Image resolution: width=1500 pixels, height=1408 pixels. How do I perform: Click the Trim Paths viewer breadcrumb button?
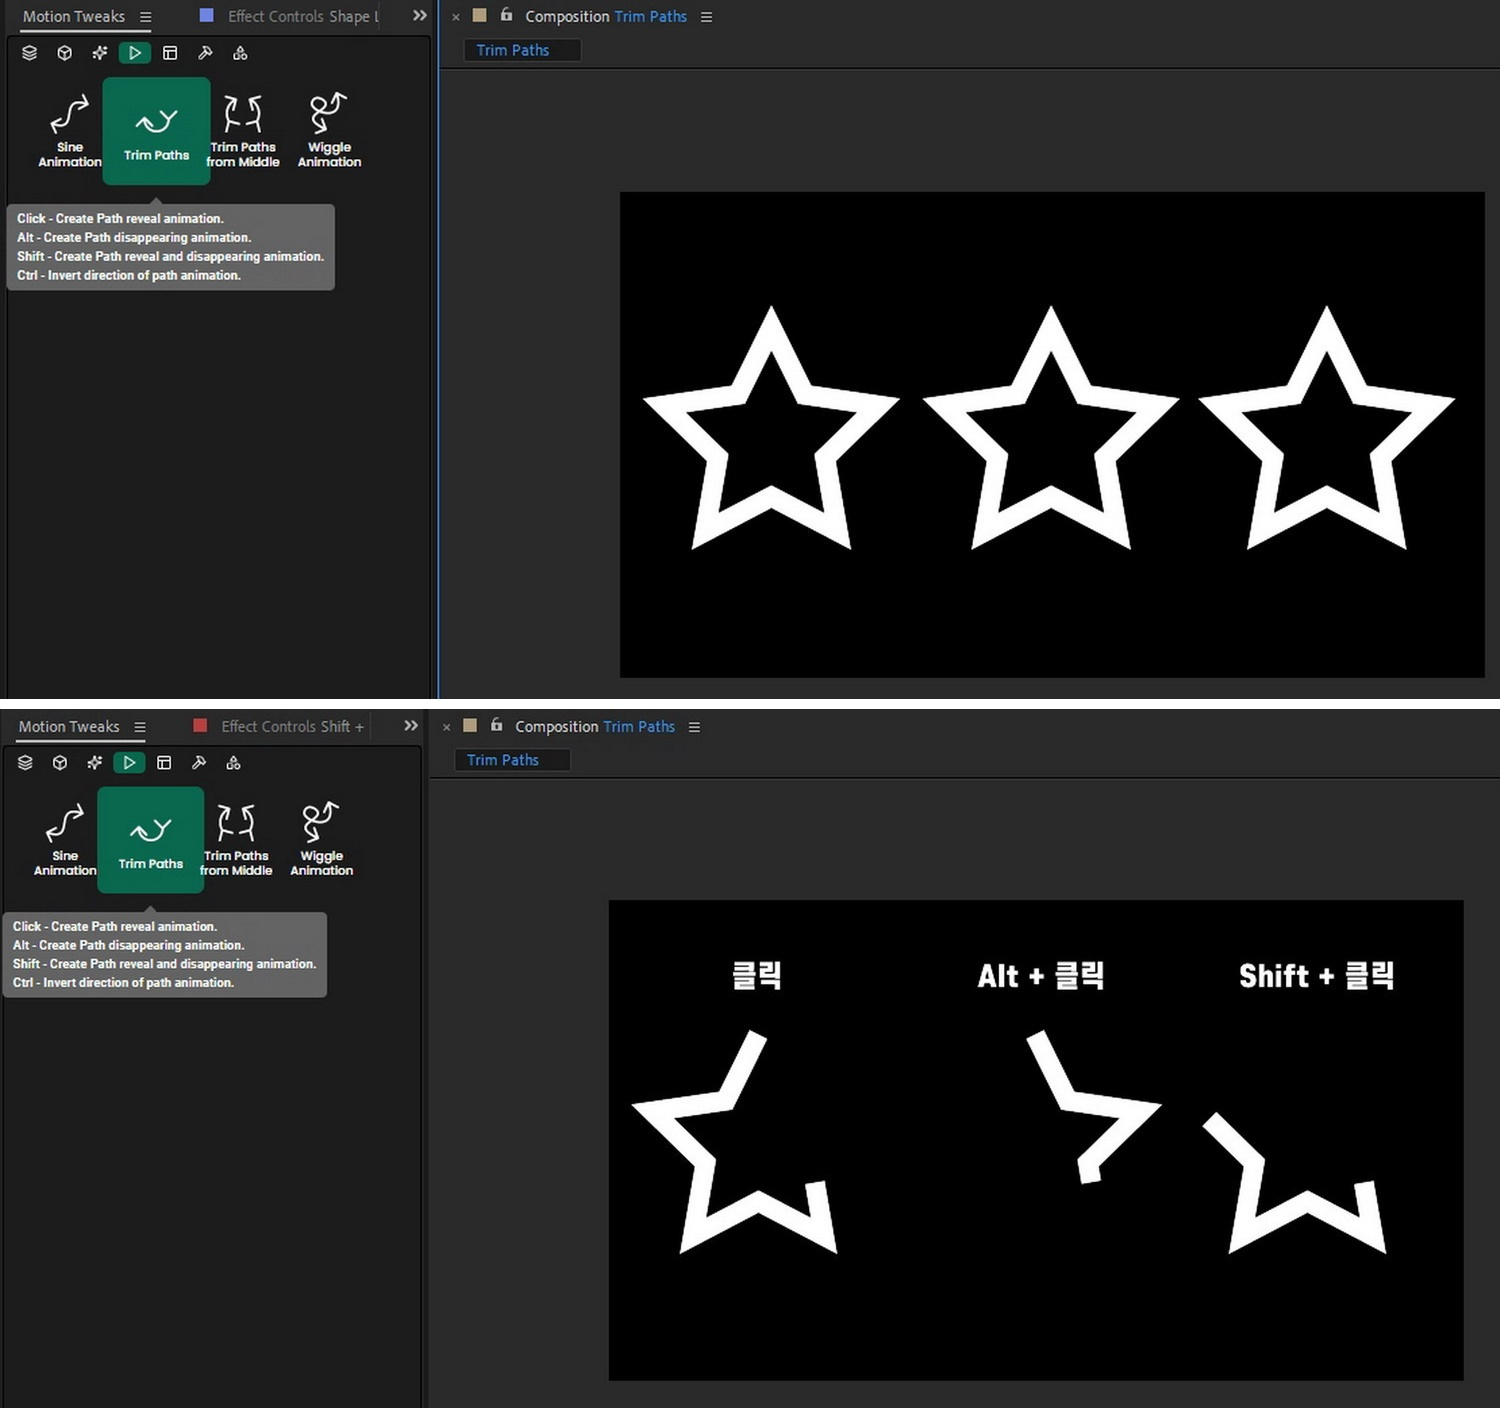tap(521, 50)
